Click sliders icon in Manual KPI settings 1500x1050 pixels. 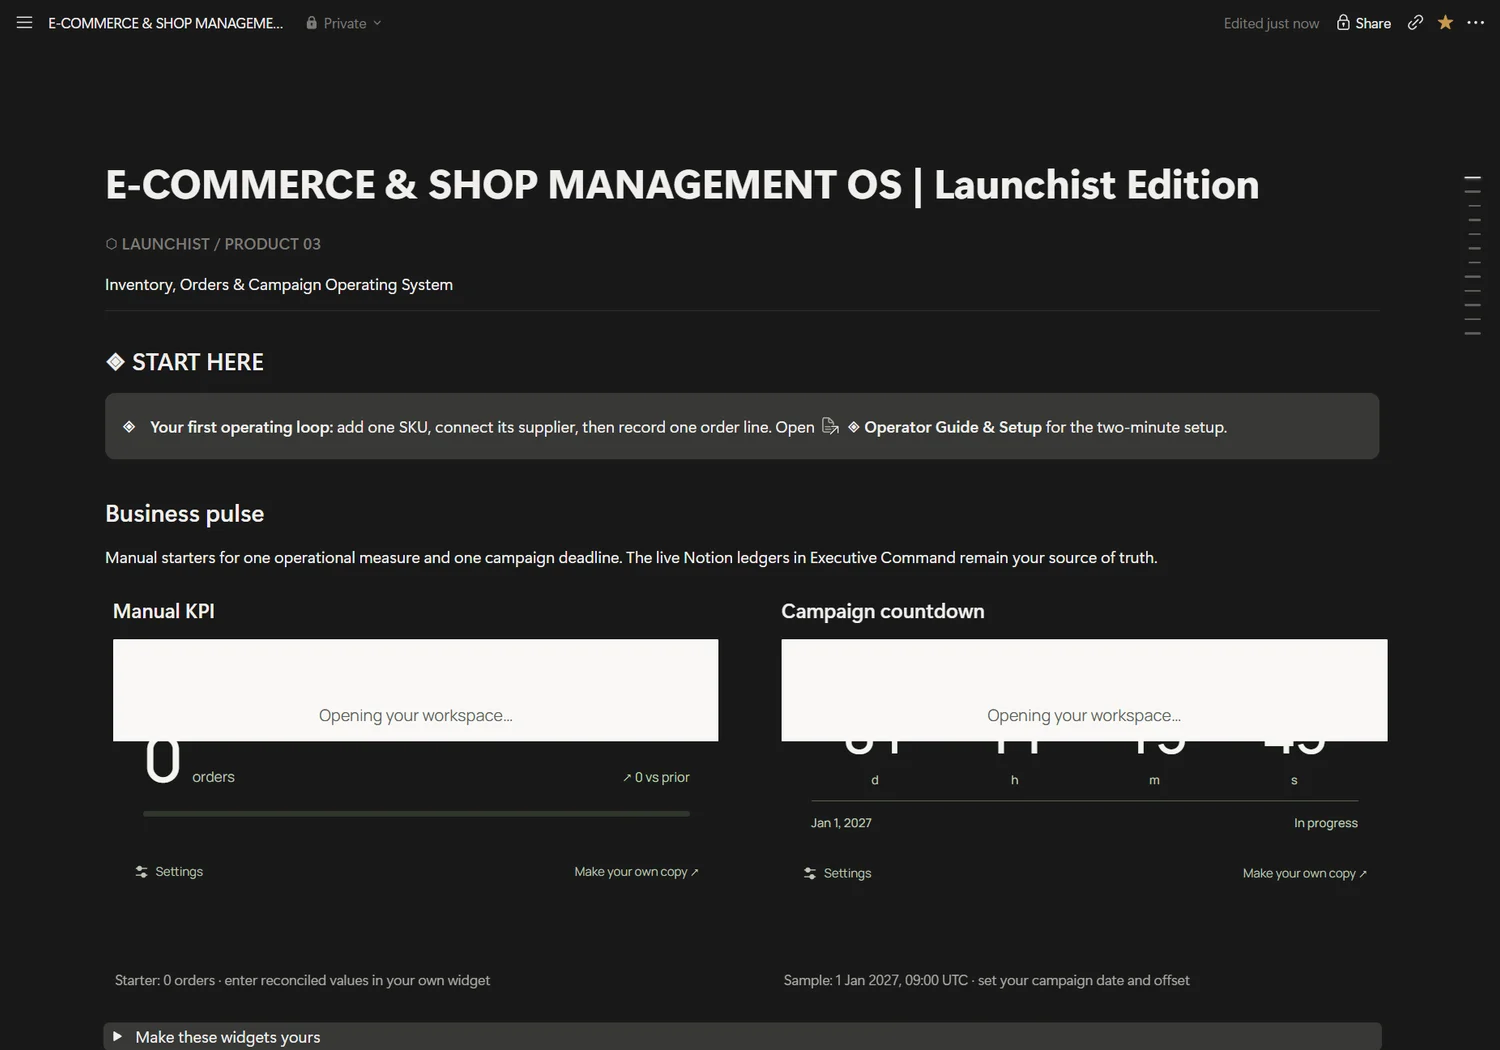pyautogui.click(x=142, y=872)
